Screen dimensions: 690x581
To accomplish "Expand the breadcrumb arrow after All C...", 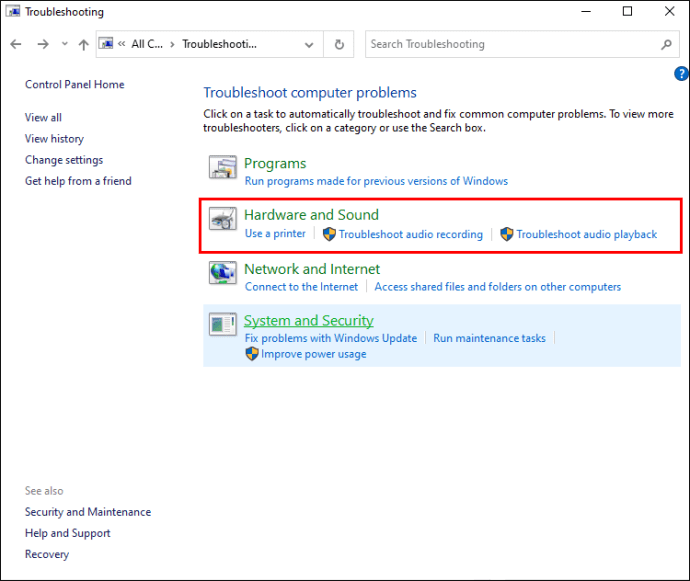I will (x=172, y=44).
